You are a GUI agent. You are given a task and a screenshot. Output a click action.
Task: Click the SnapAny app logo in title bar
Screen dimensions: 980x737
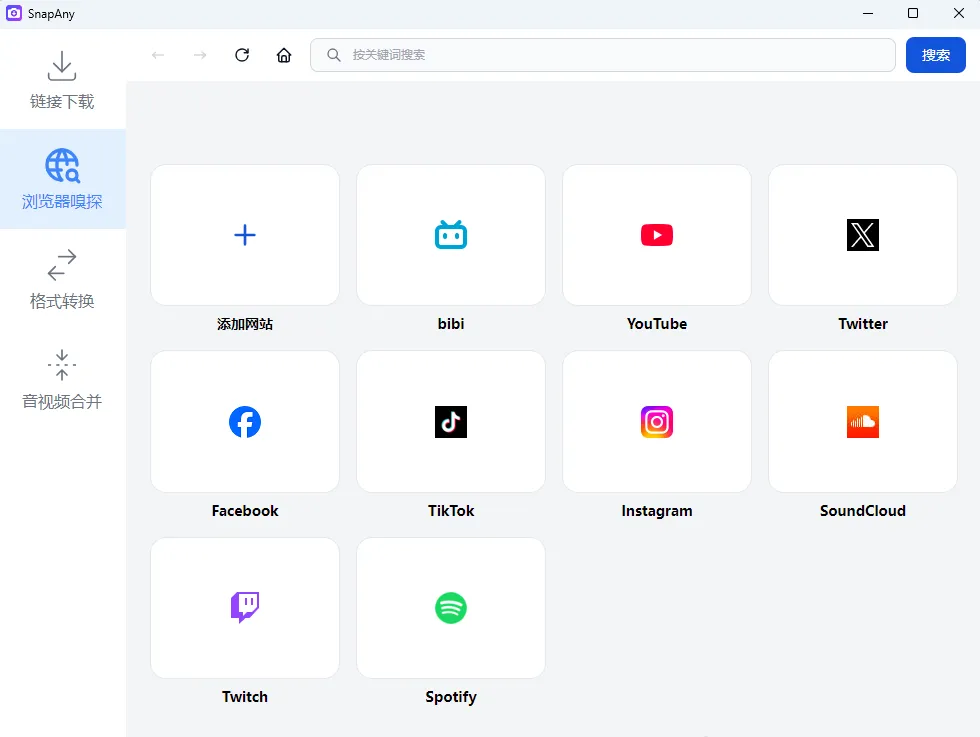(x=14, y=13)
